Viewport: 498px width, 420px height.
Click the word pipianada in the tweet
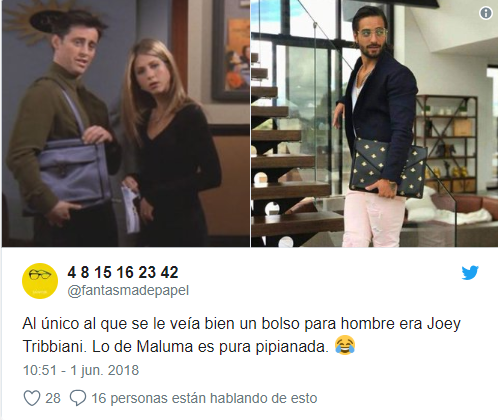click(292, 347)
